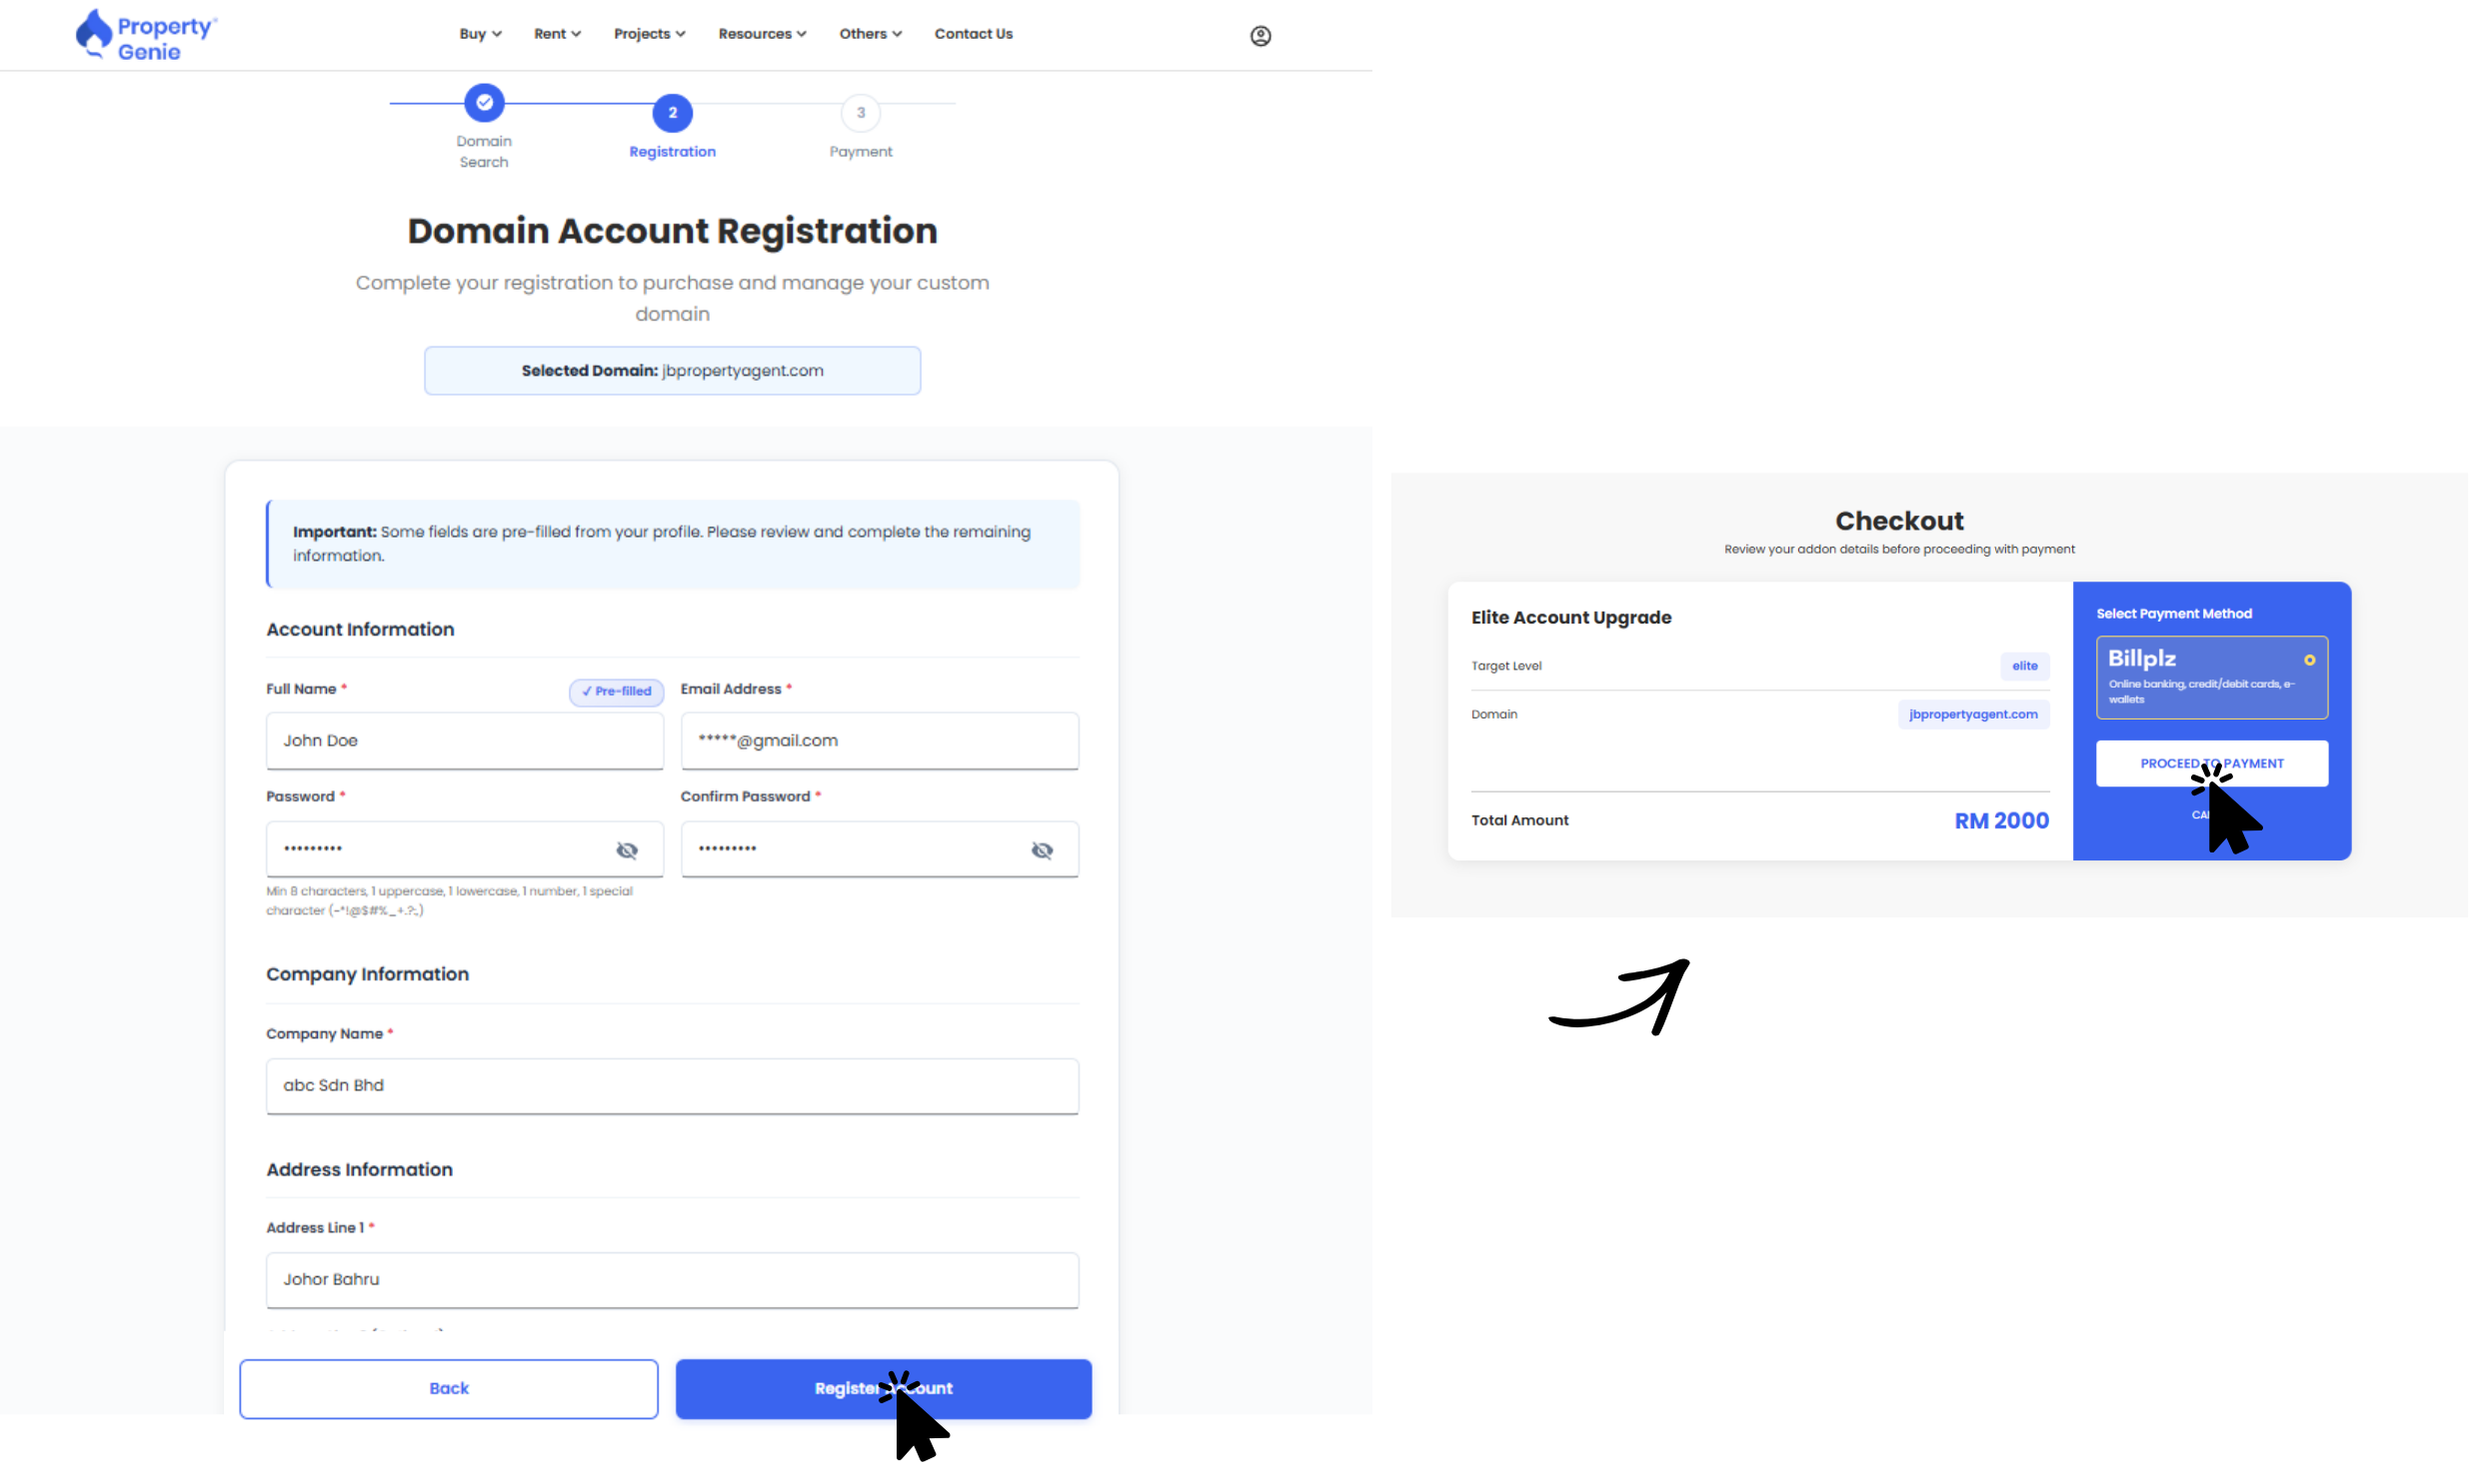Image resolution: width=2470 pixels, height=1462 pixels.
Task: Show the Password field characters
Action: click(x=627, y=850)
